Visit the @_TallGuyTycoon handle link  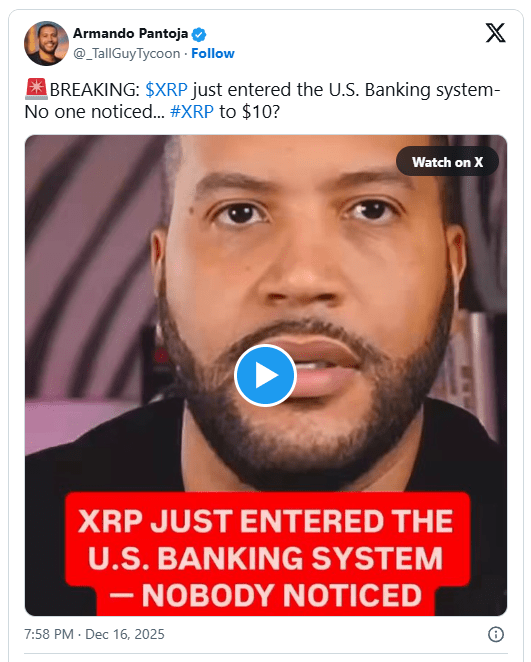point(127,54)
